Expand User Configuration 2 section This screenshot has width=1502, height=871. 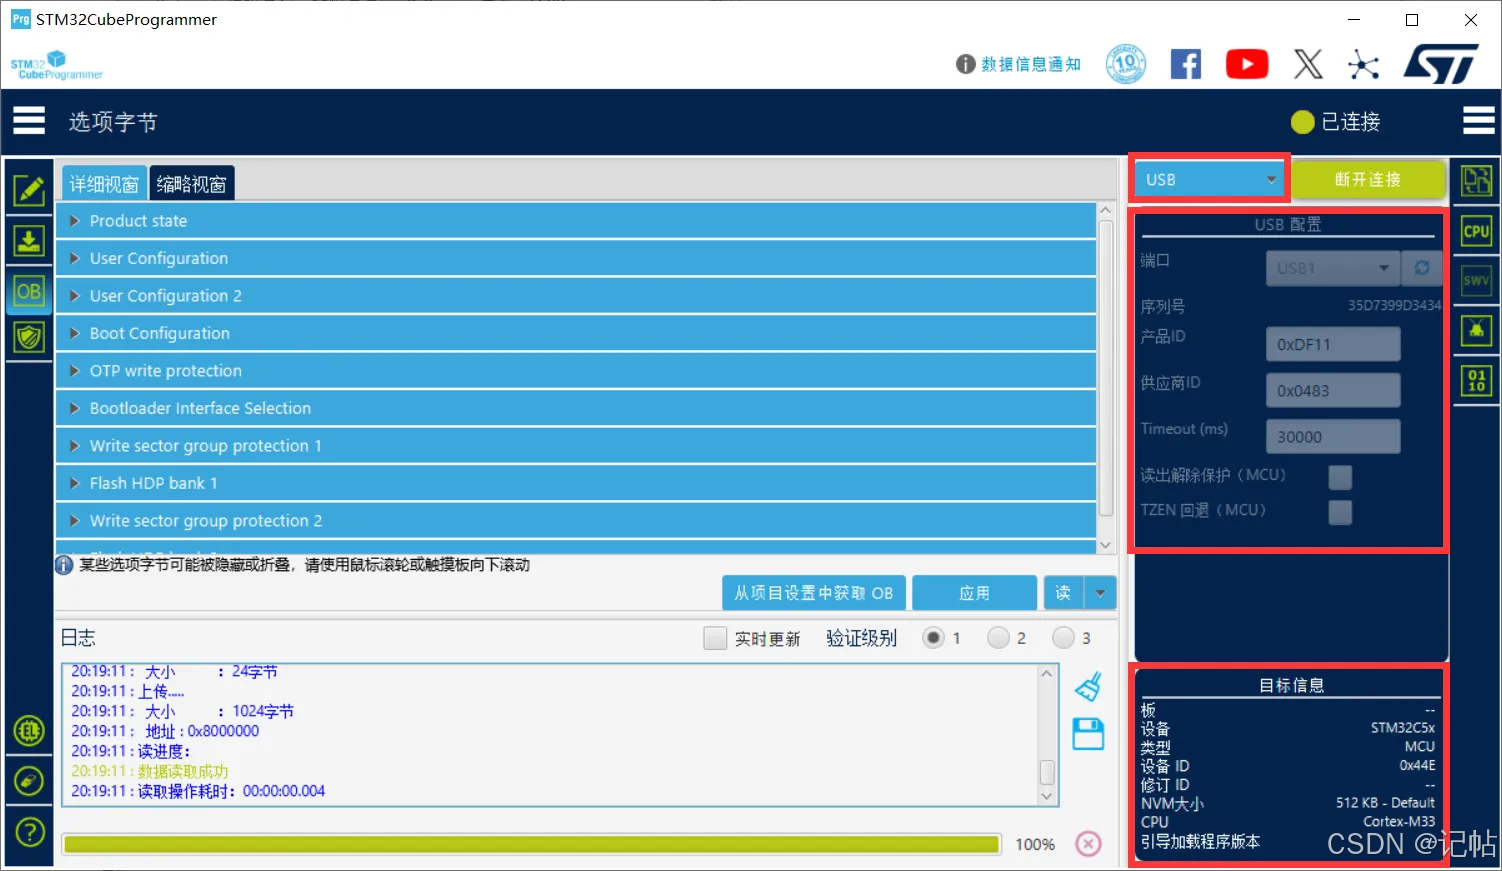click(x=576, y=296)
